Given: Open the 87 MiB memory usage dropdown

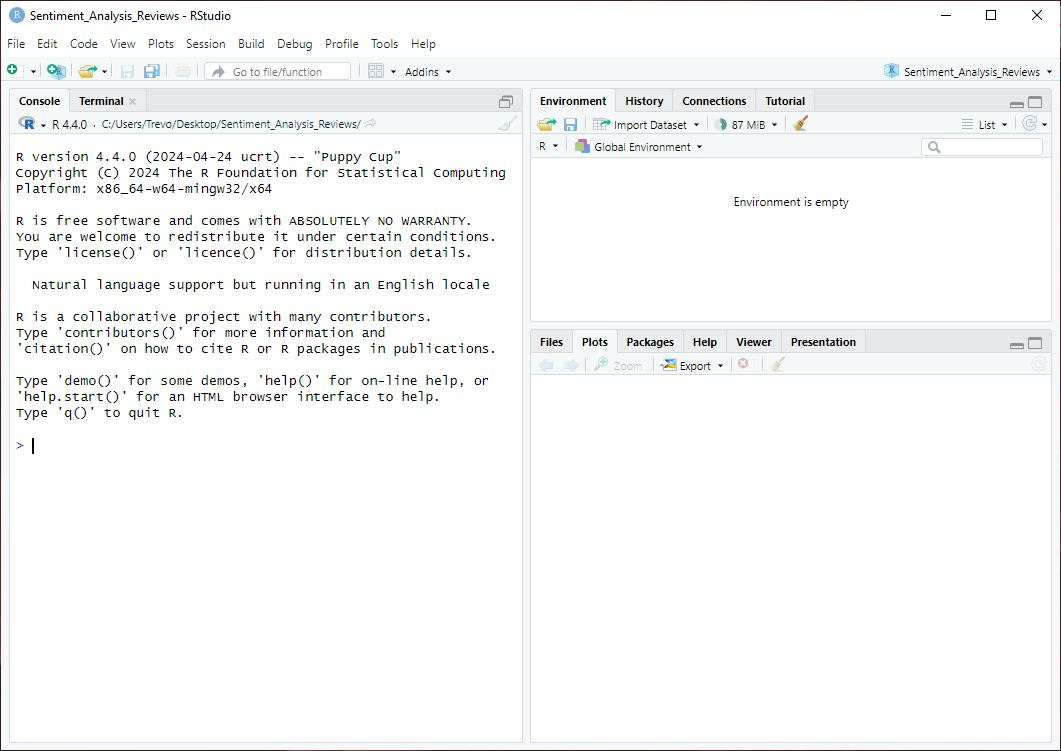Looking at the screenshot, I should click(x=746, y=124).
